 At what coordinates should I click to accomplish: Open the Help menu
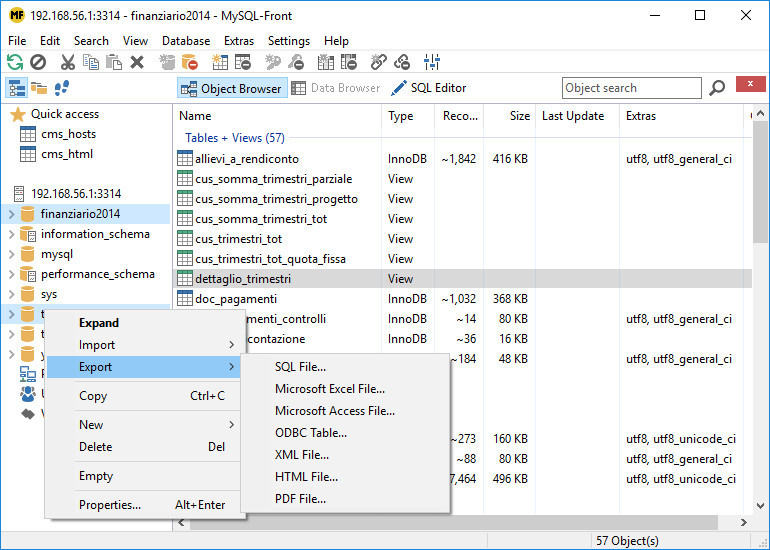(x=336, y=41)
